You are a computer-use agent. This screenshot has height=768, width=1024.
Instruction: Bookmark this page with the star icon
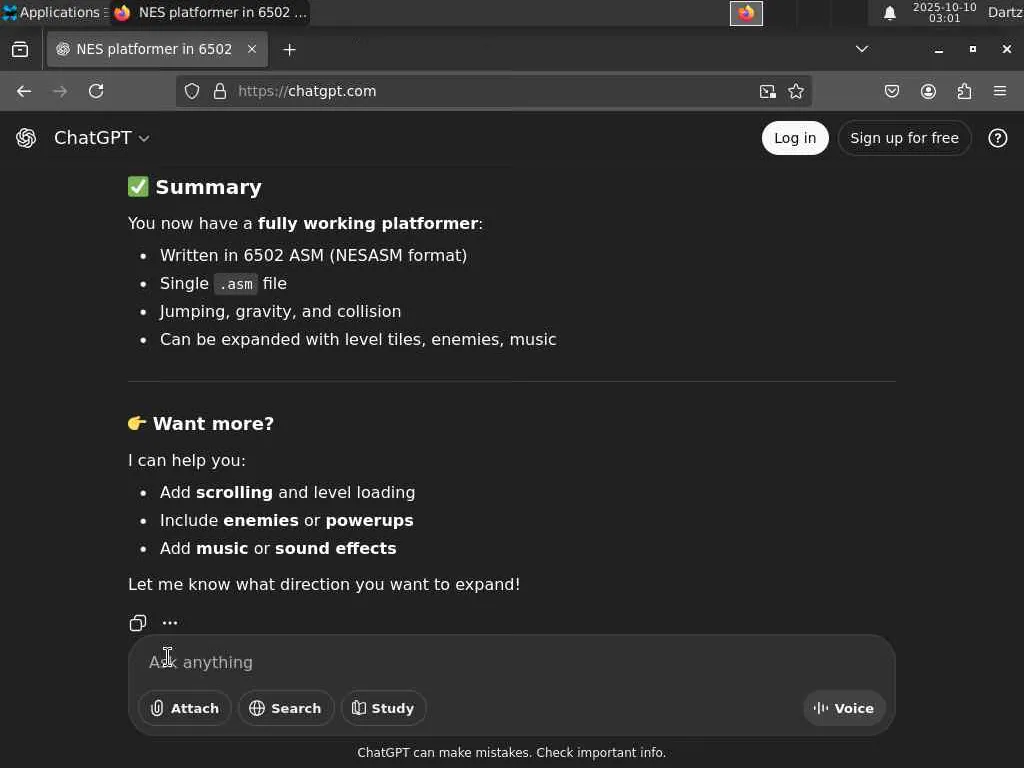(795, 91)
